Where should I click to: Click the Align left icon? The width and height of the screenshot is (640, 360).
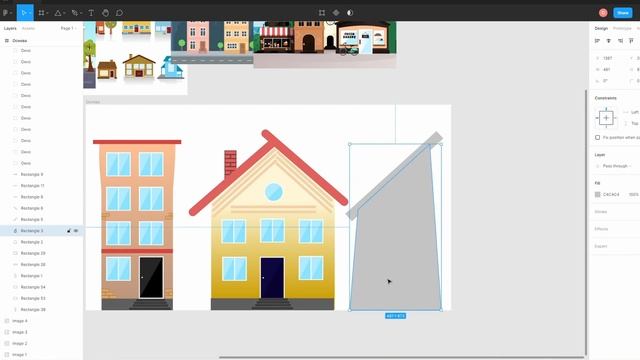click(x=597, y=41)
